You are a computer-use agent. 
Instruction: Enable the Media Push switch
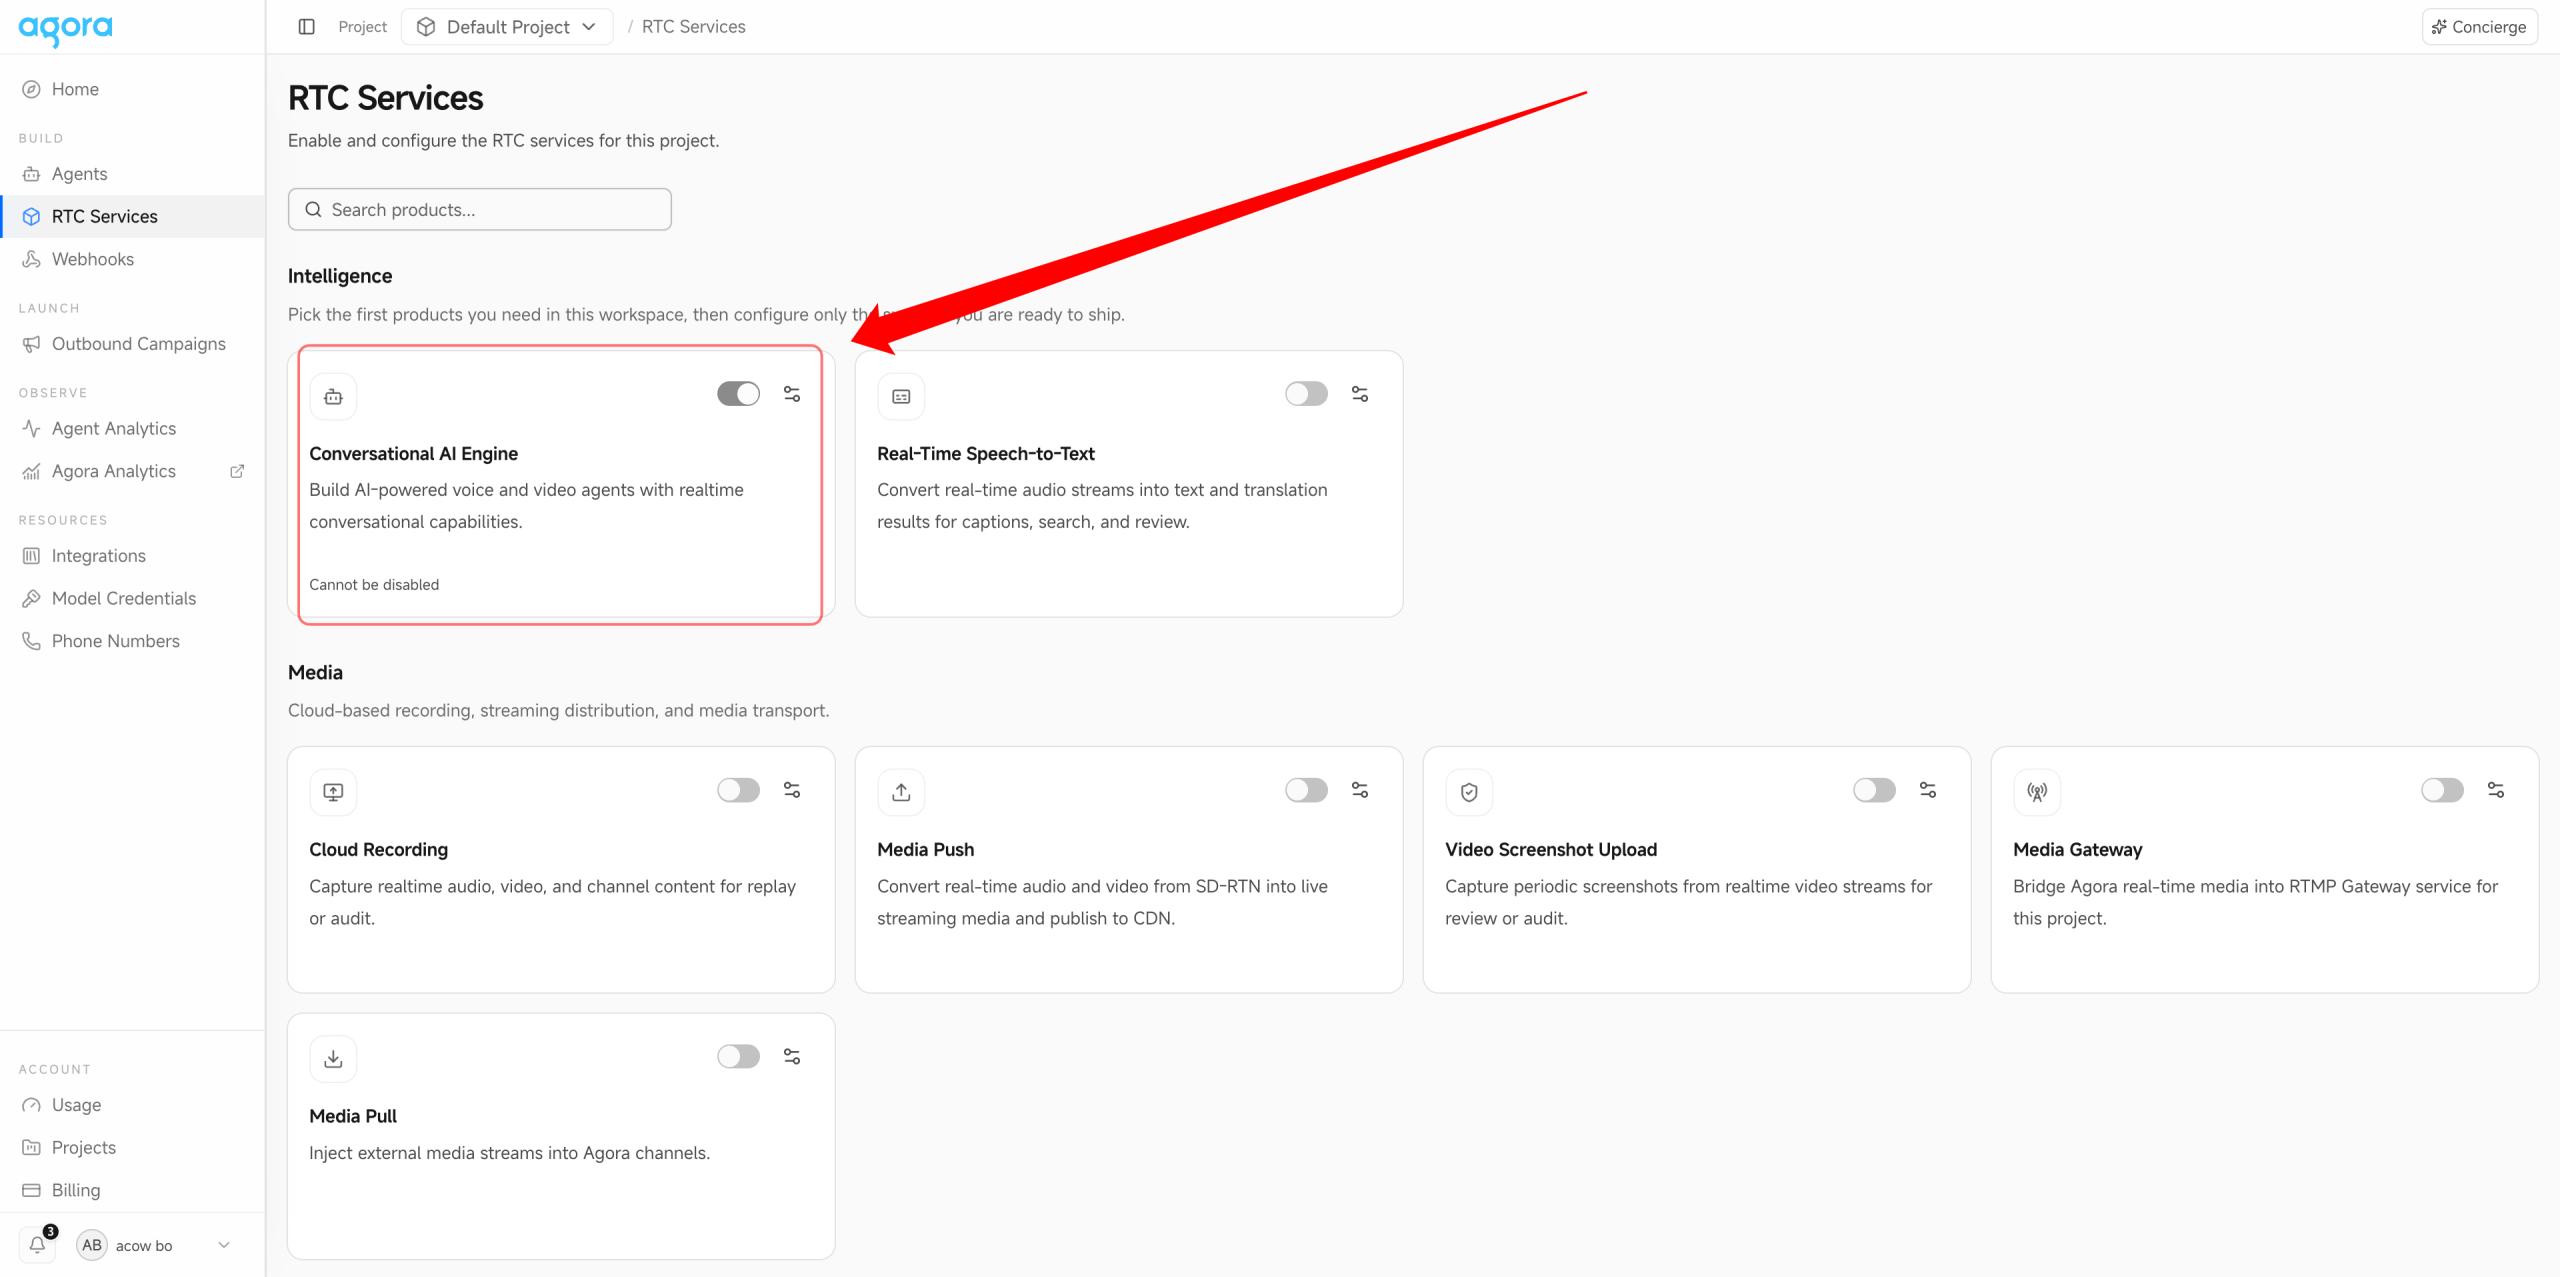click(1306, 790)
